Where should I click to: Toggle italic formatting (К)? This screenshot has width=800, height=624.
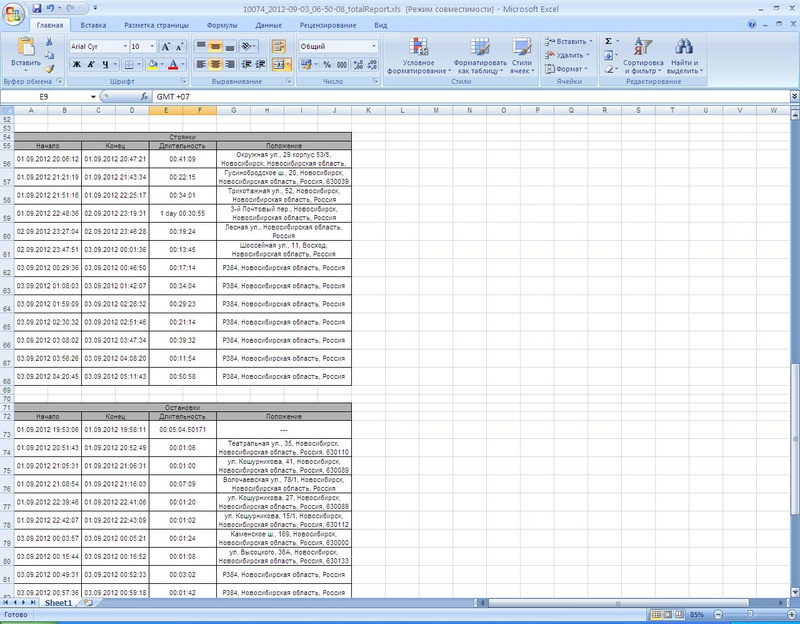point(90,64)
